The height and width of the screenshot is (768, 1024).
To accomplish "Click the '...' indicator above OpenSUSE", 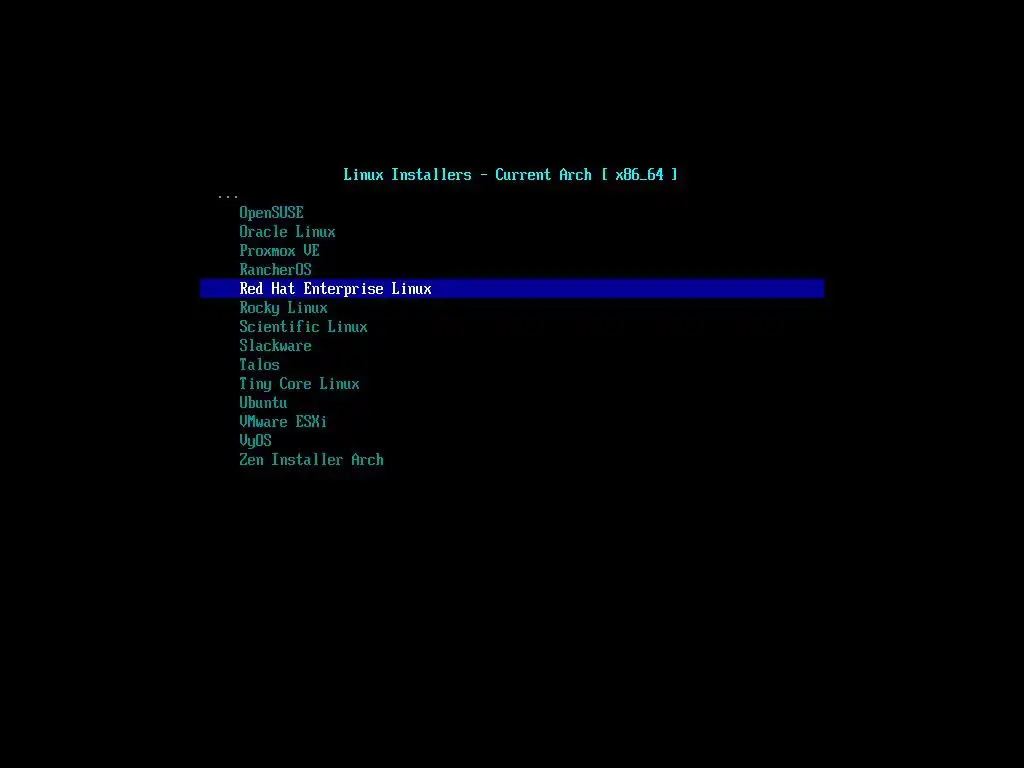I will pyautogui.click(x=228, y=196).
